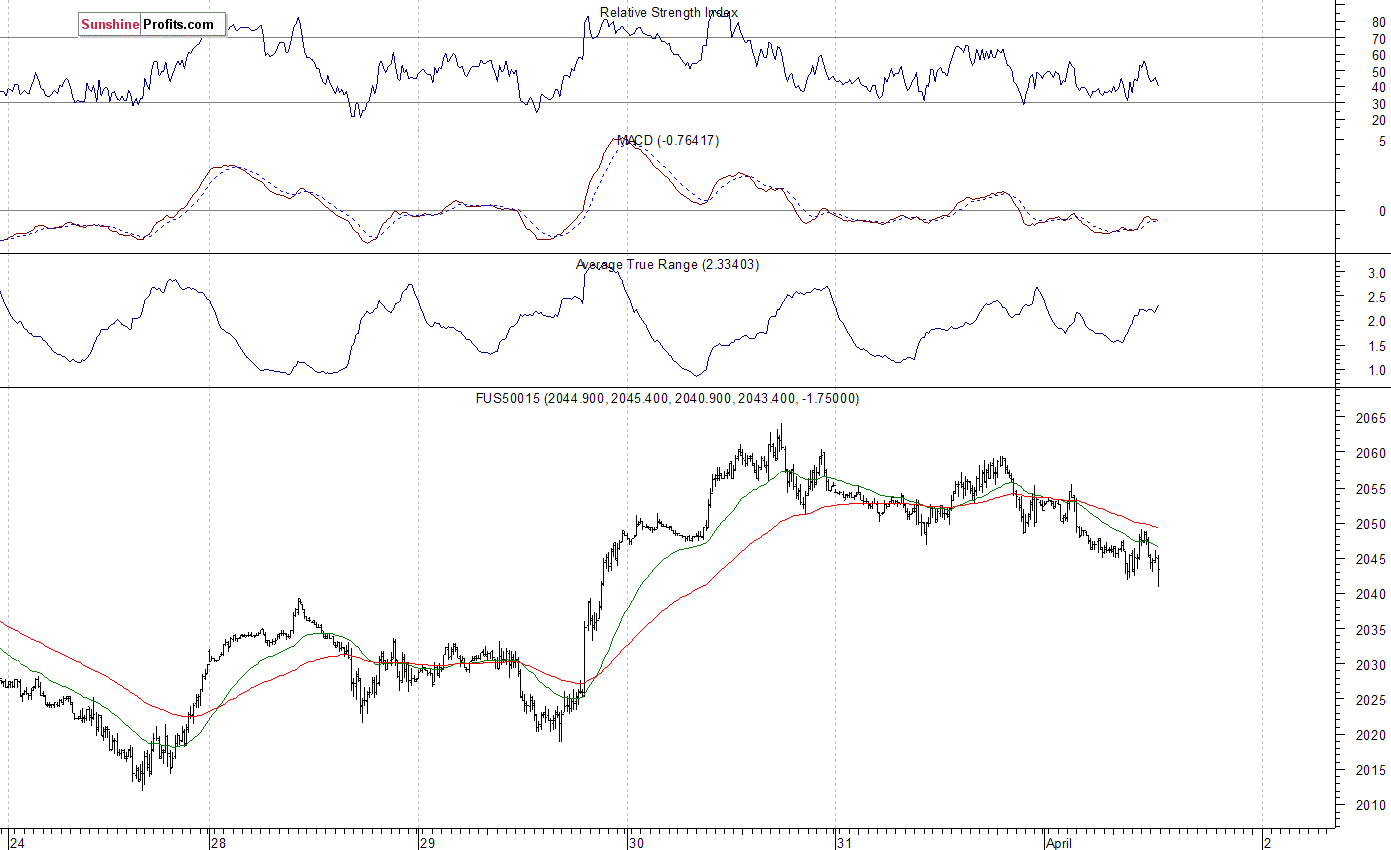Click the April label on time axis
Image resolution: width=1391 pixels, height=850 pixels.
pos(1060,843)
